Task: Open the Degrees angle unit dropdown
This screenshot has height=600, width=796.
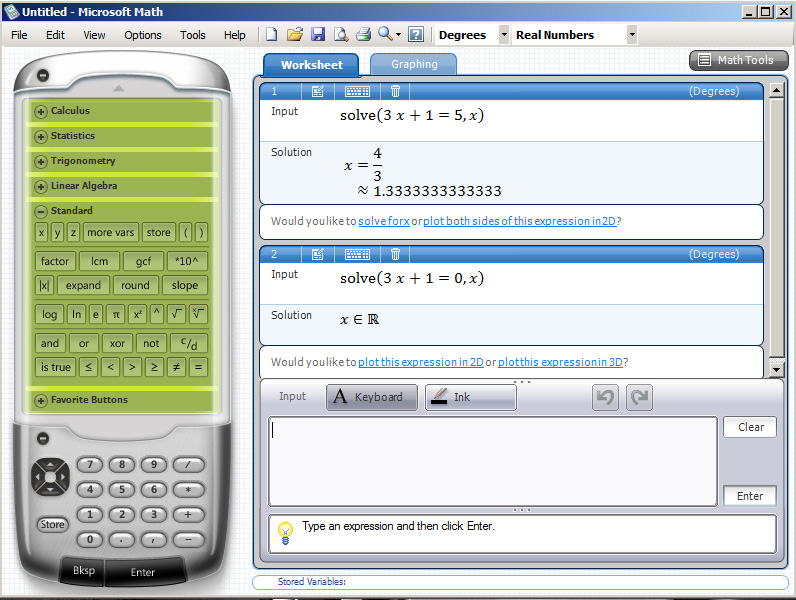Action: pos(504,35)
